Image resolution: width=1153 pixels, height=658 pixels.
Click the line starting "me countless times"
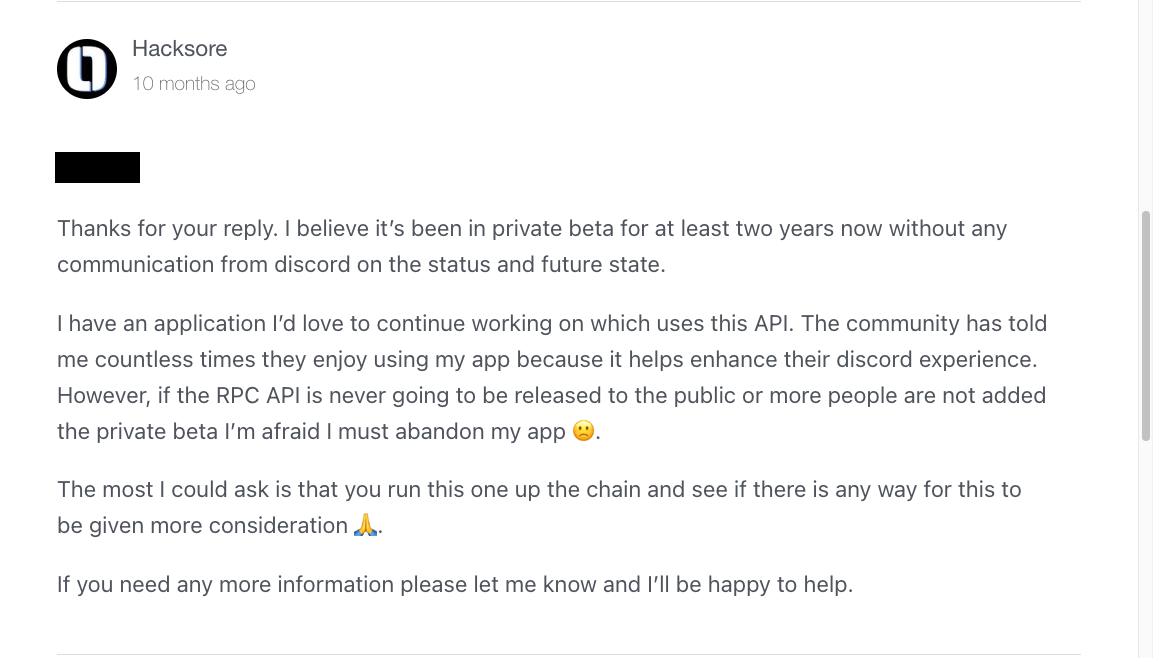[x=547, y=360]
